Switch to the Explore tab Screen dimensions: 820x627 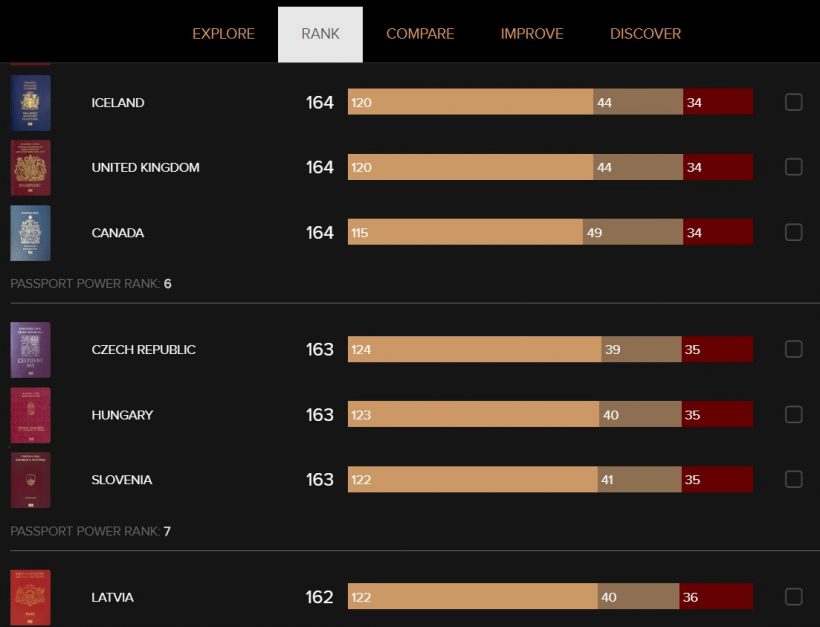(223, 34)
